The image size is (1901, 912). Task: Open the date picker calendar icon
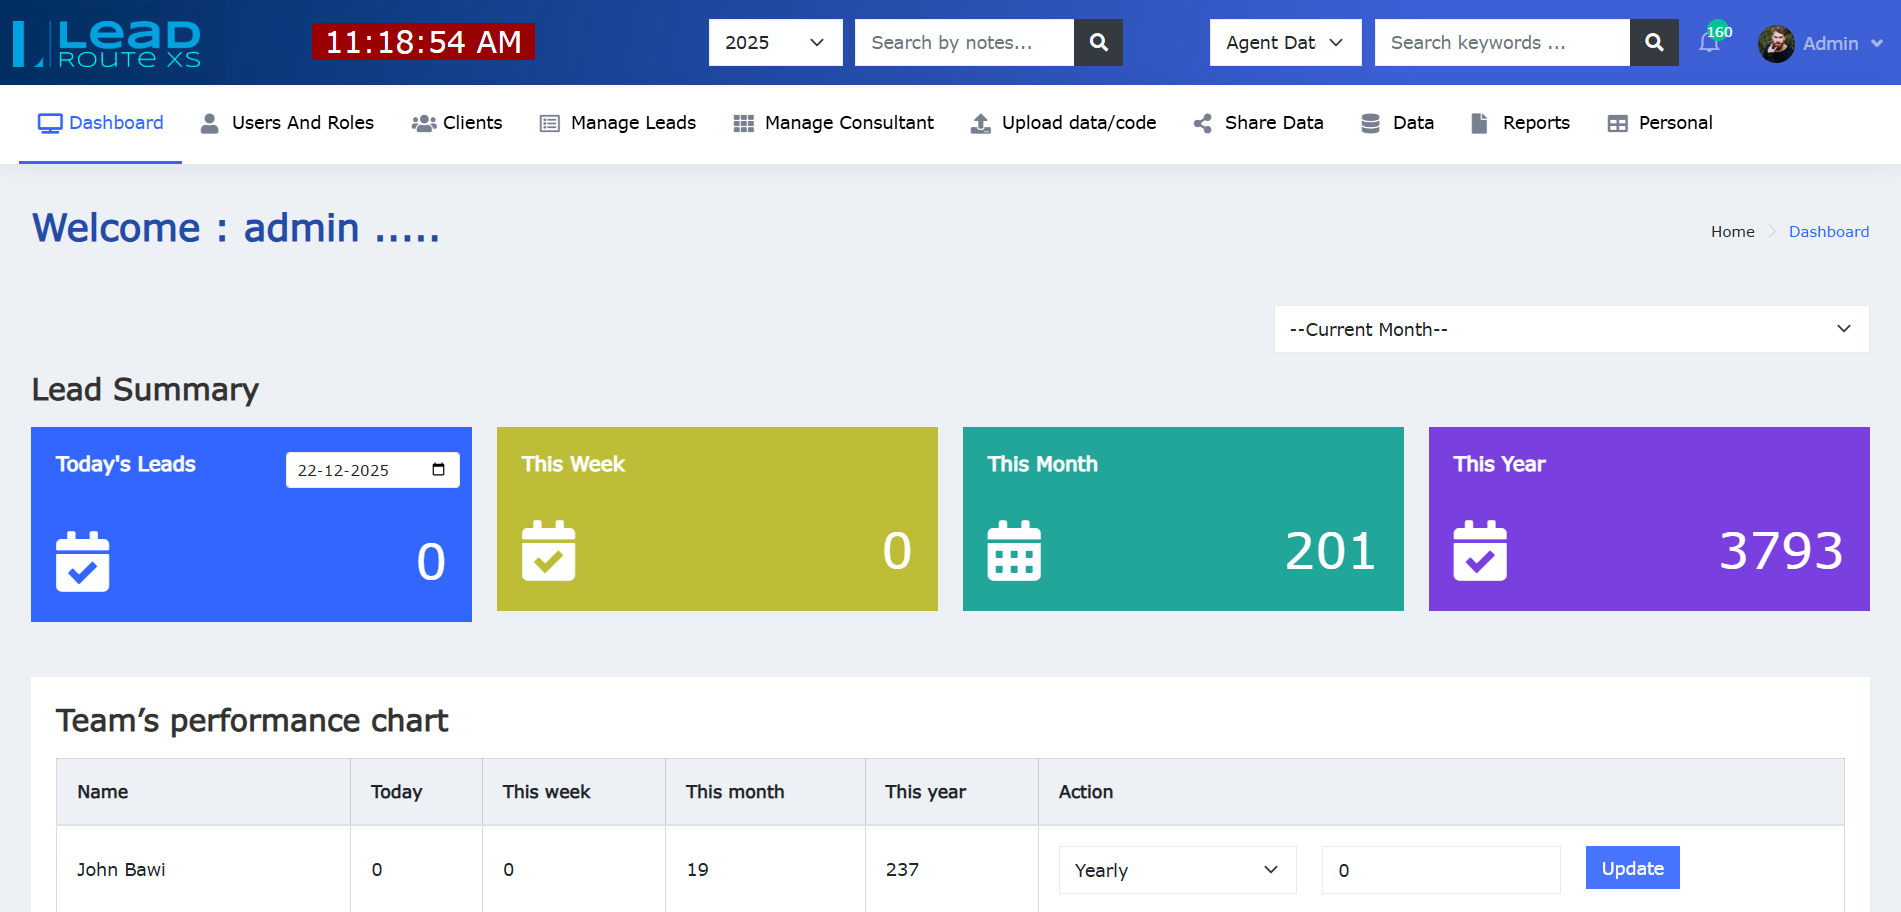coord(438,470)
